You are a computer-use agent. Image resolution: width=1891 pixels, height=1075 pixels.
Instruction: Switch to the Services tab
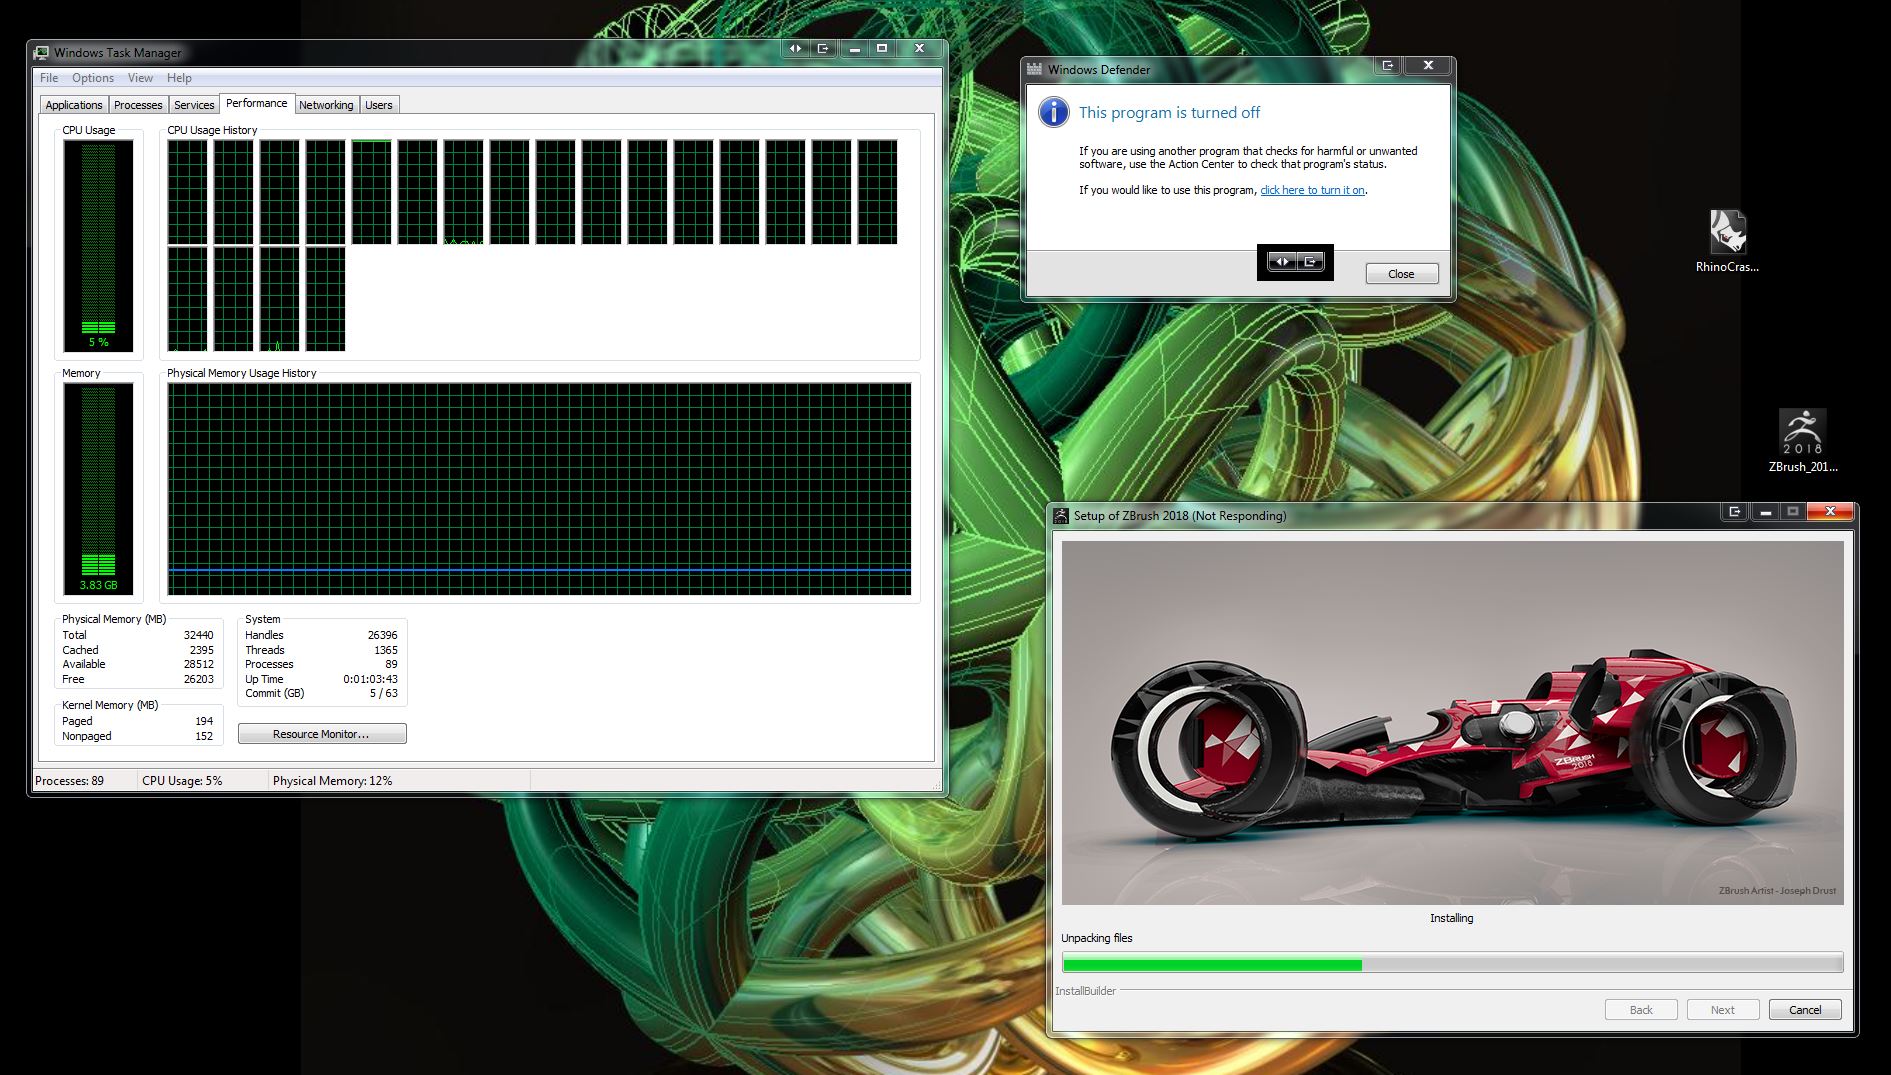194,105
